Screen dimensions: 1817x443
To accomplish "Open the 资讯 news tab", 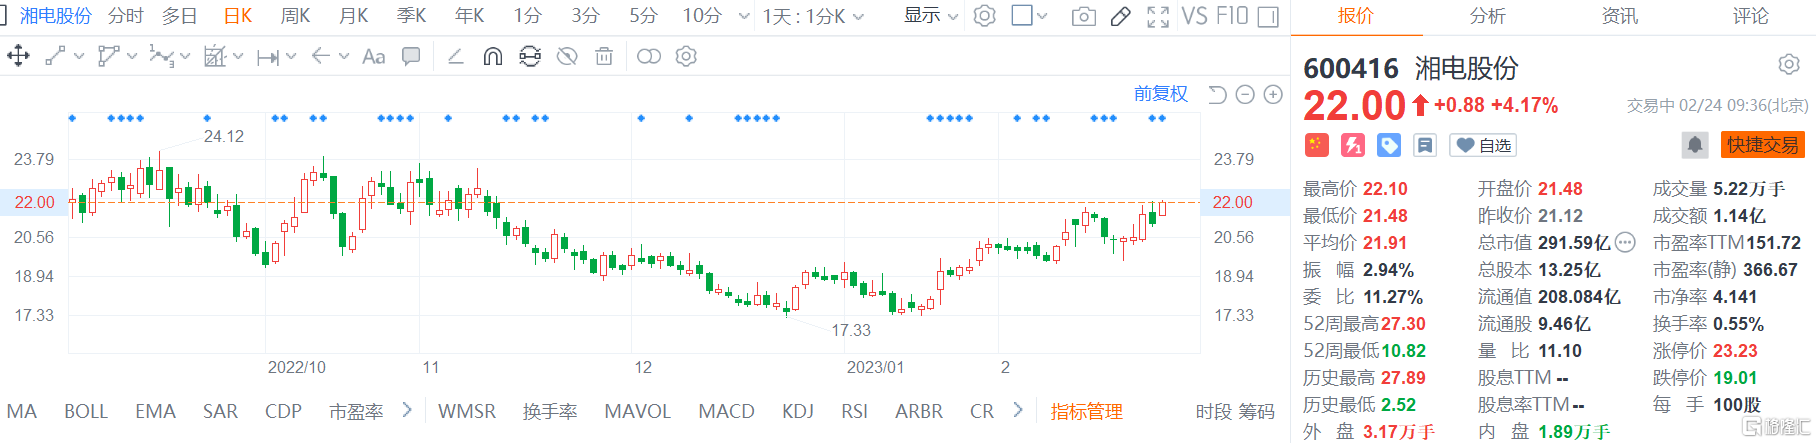I will (1619, 16).
